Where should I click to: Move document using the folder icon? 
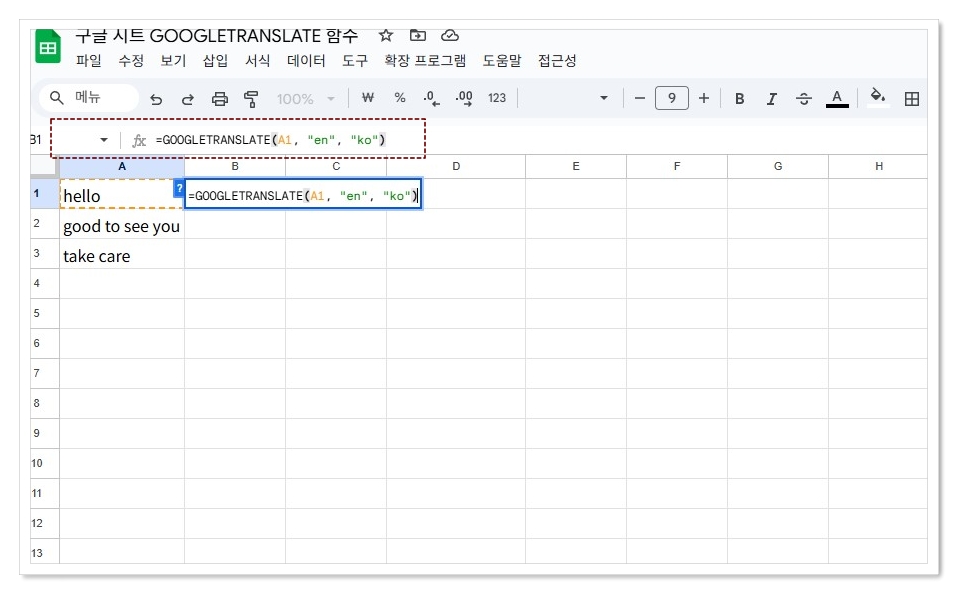coord(418,35)
